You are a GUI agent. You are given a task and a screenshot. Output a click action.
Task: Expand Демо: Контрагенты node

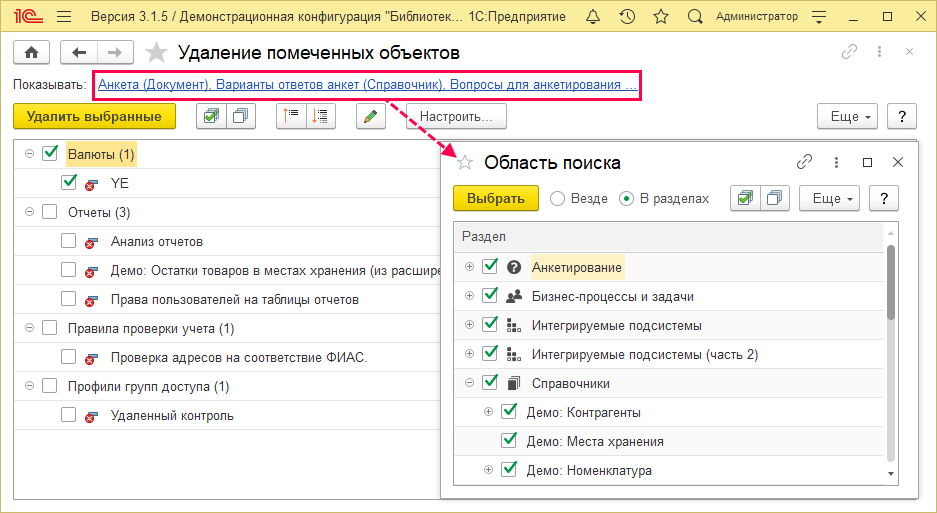(488, 411)
